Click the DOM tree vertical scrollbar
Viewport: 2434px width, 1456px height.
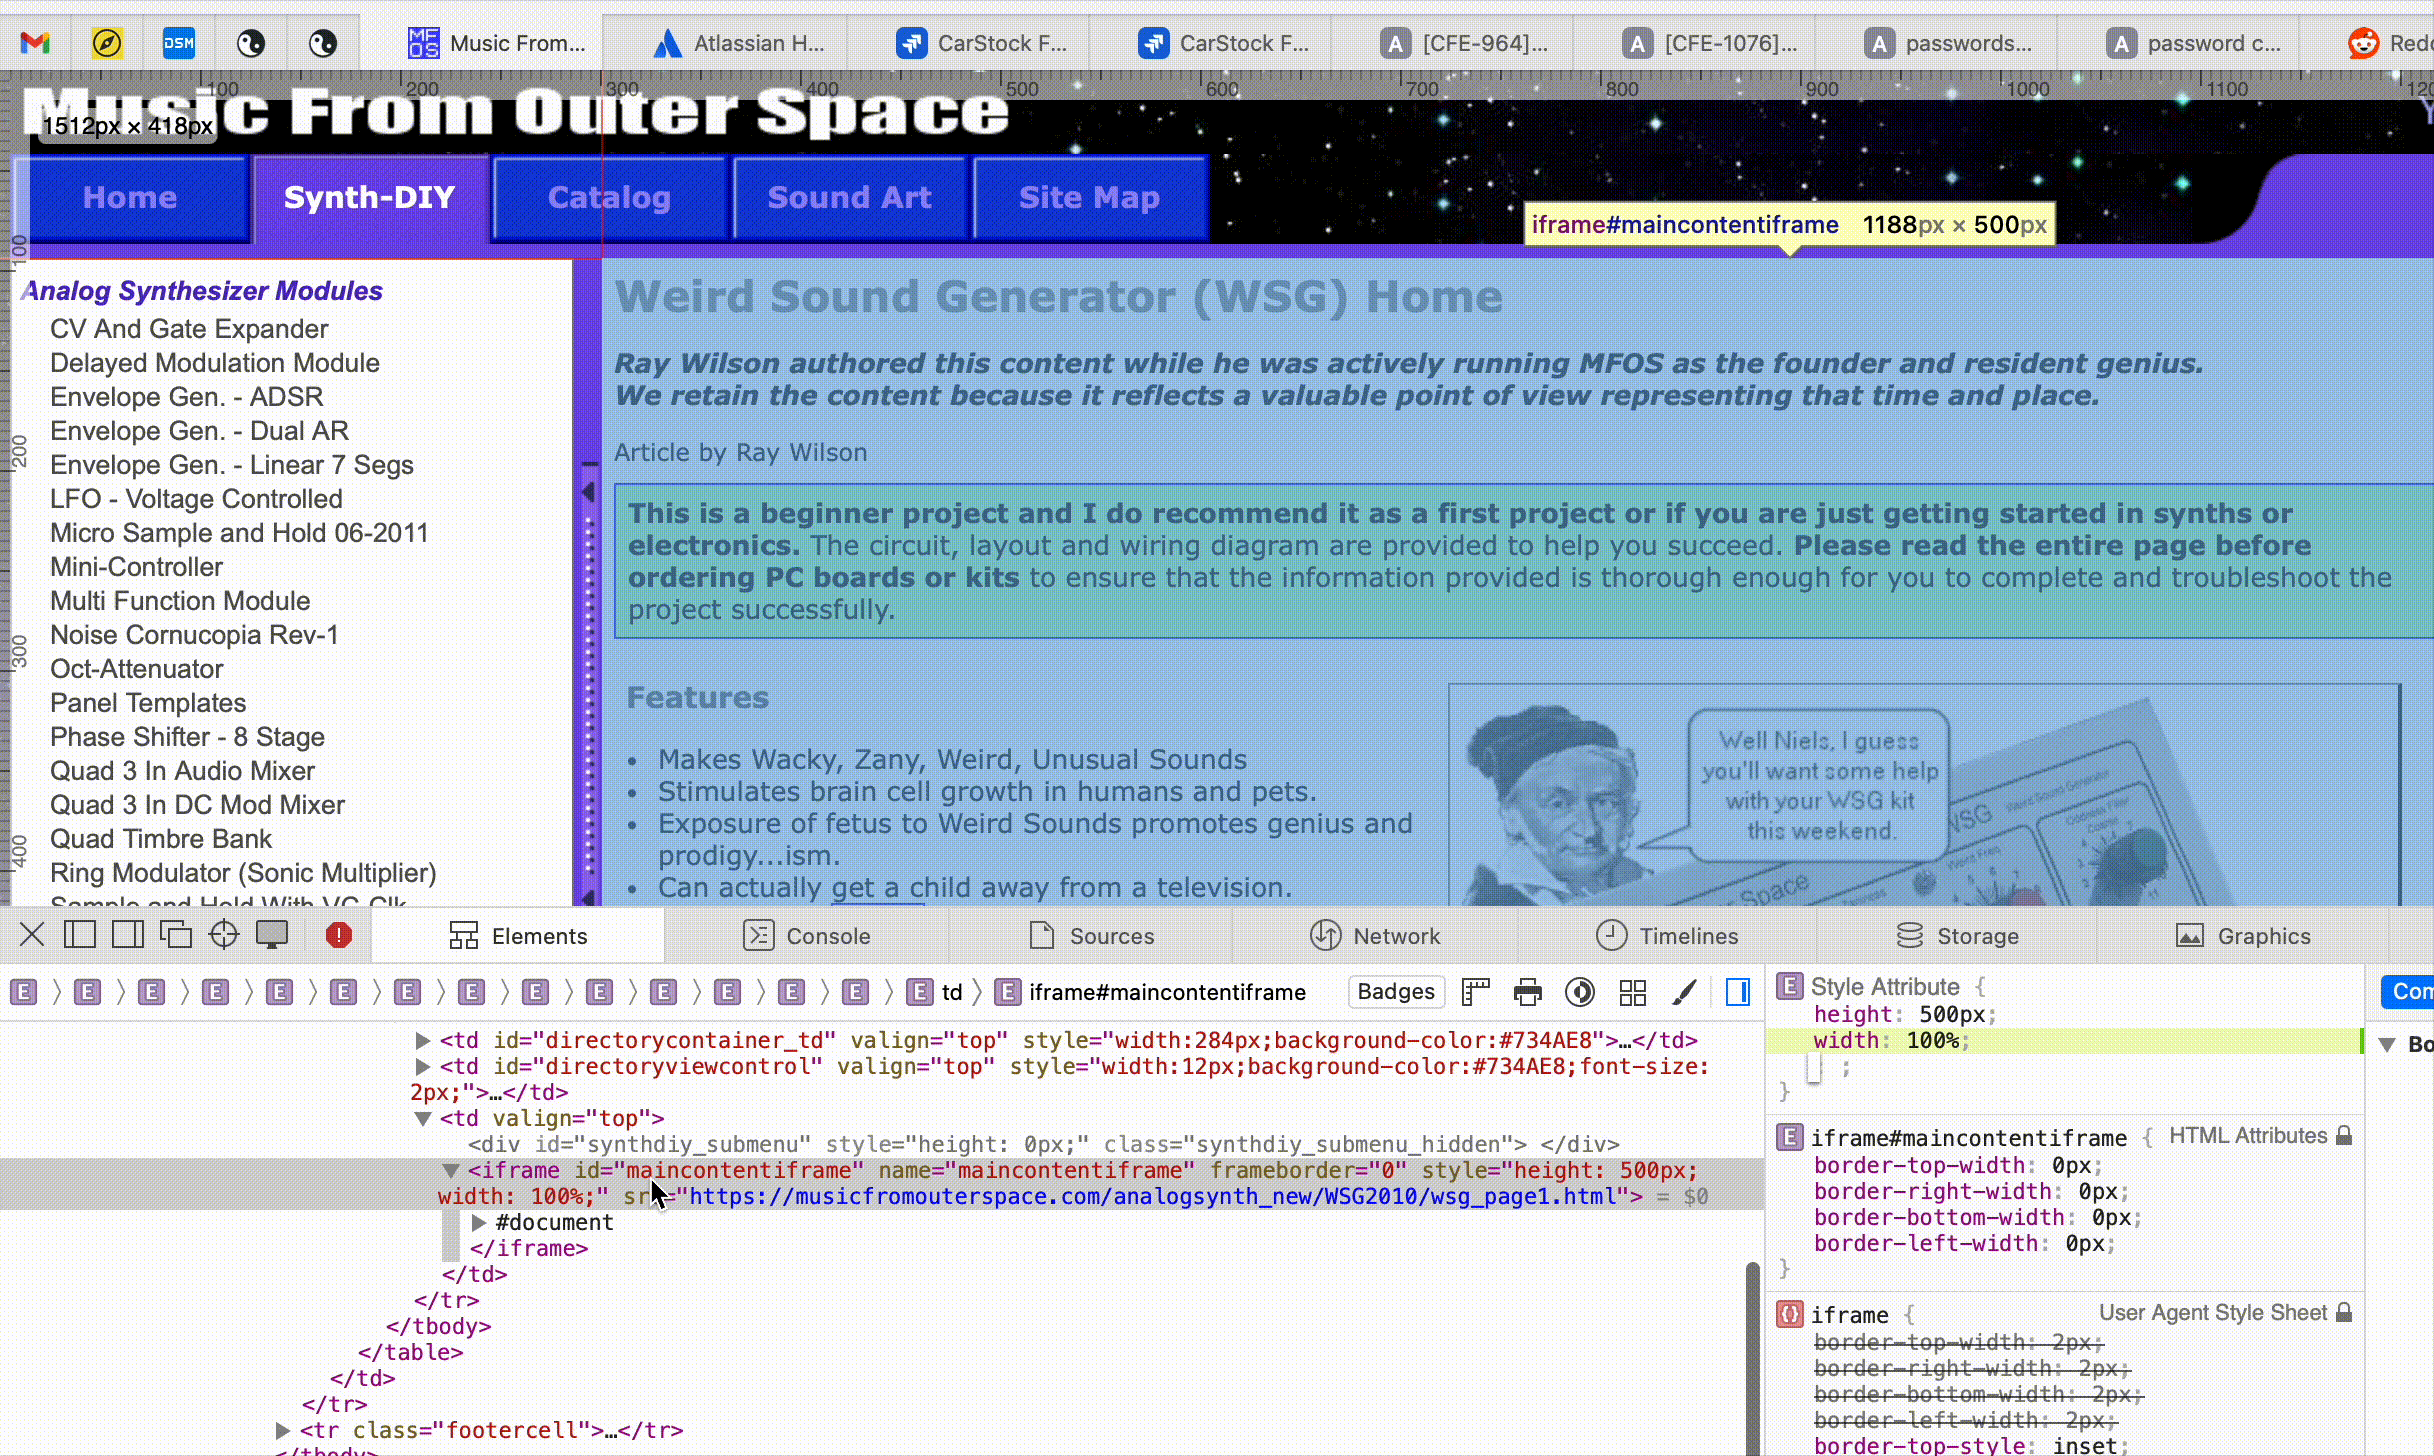pos(1753,1360)
